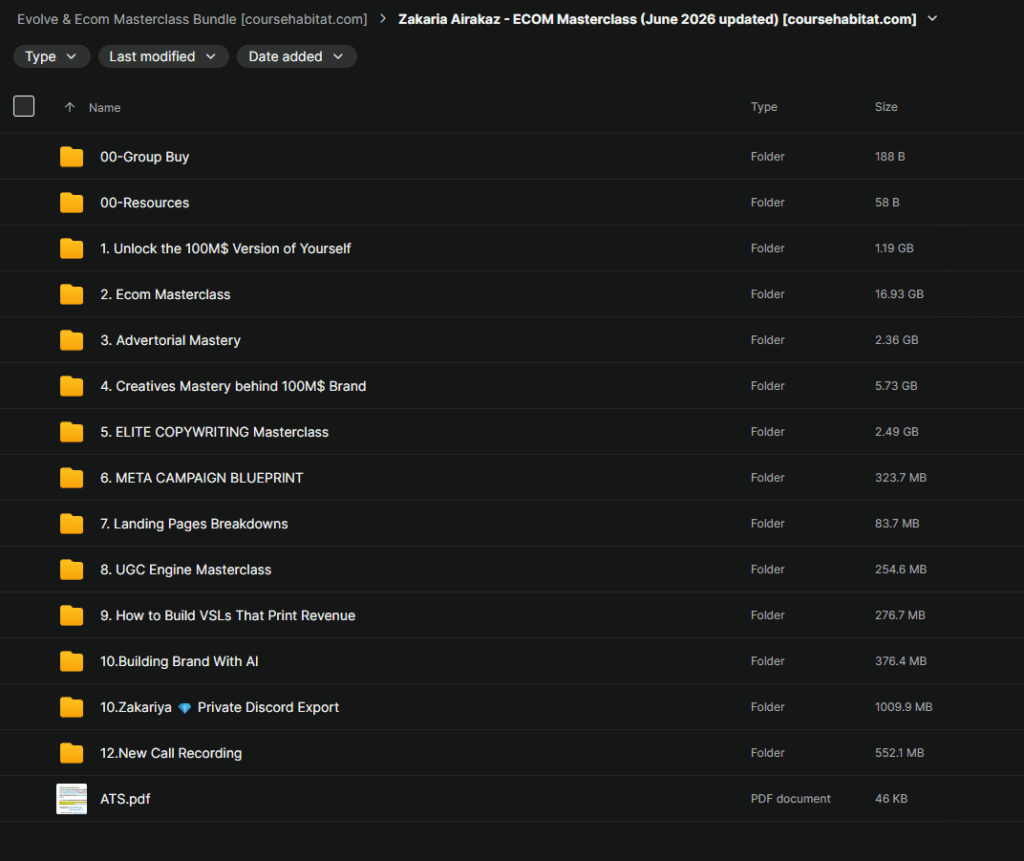Open 12.New Call Recording name
The width and height of the screenshot is (1024, 861).
coord(171,753)
